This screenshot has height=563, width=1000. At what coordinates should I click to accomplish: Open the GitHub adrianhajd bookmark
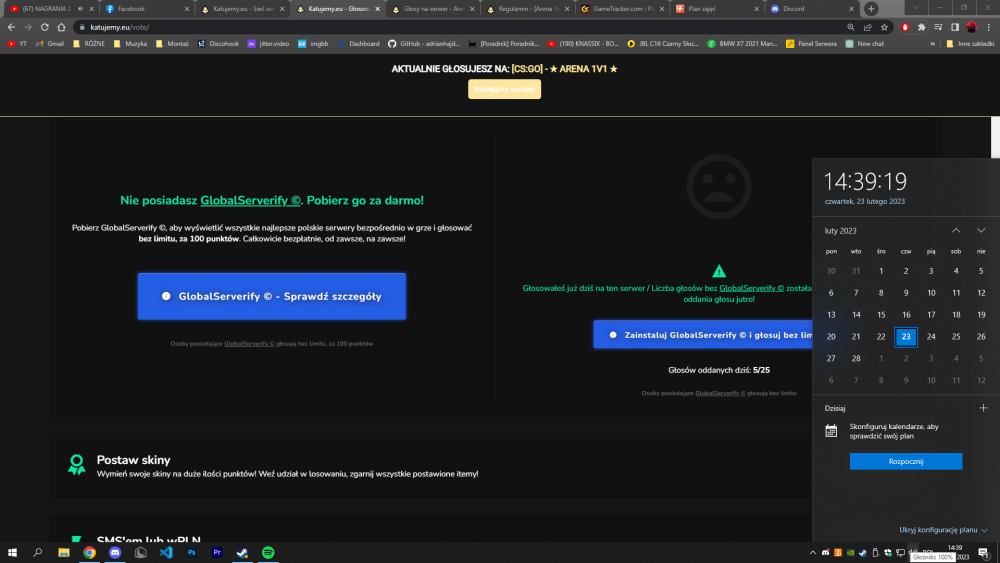(423, 44)
